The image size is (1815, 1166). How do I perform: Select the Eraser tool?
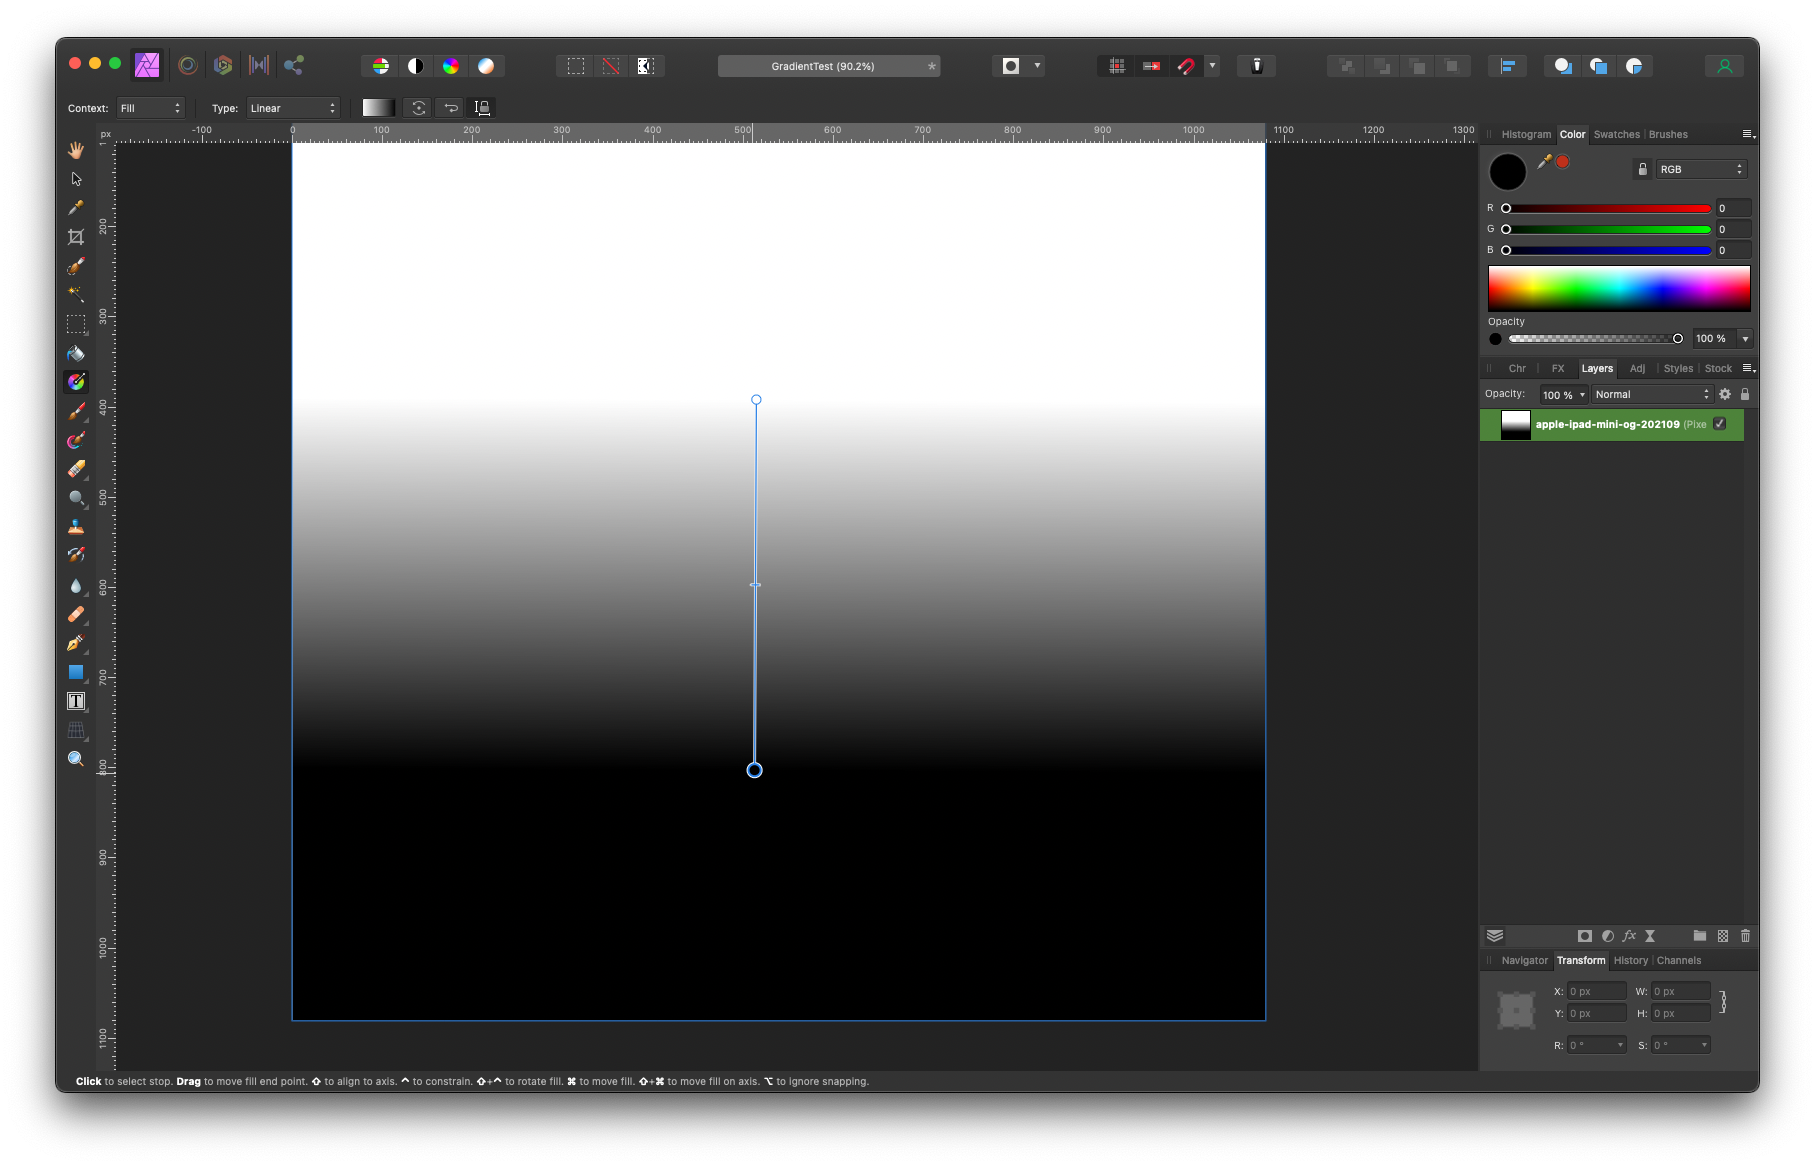(x=76, y=469)
